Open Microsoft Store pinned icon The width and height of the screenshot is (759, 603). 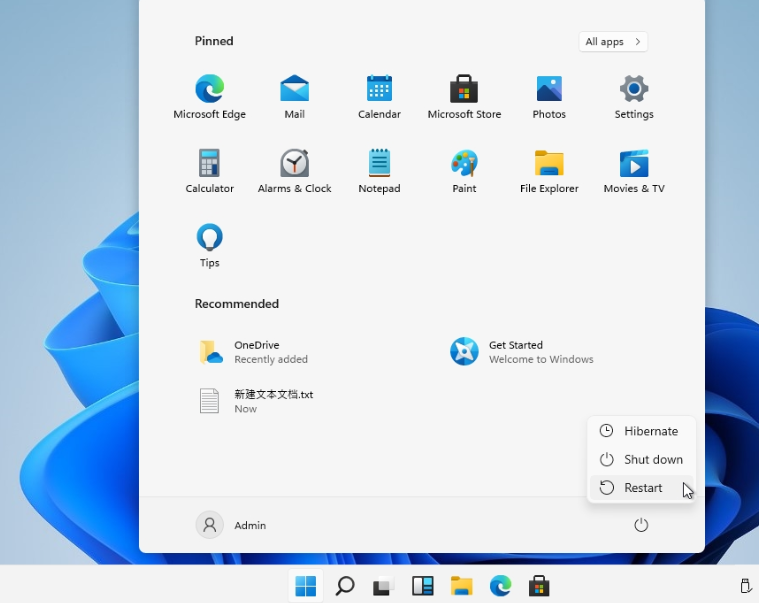[464, 89]
